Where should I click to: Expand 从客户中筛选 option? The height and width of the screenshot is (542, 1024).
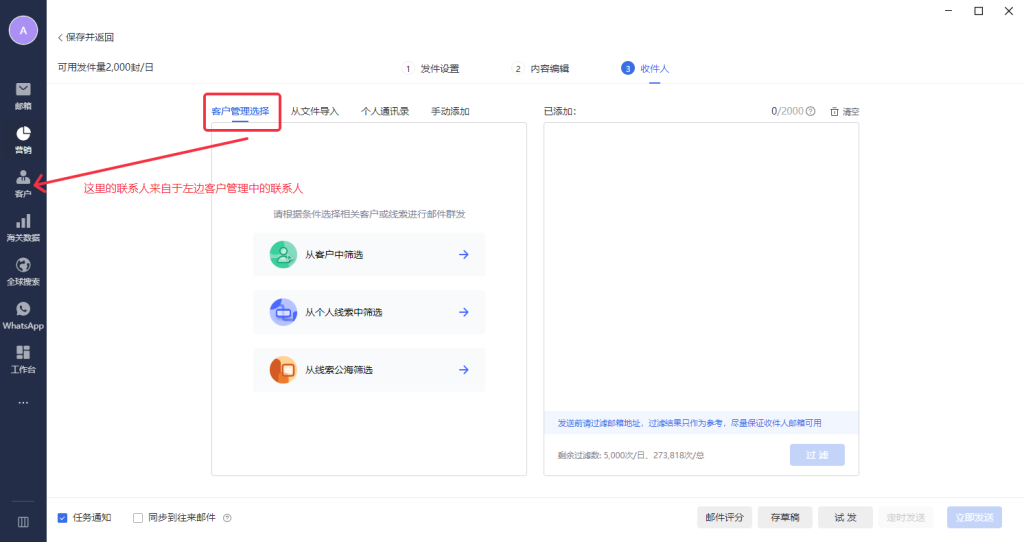(368, 255)
